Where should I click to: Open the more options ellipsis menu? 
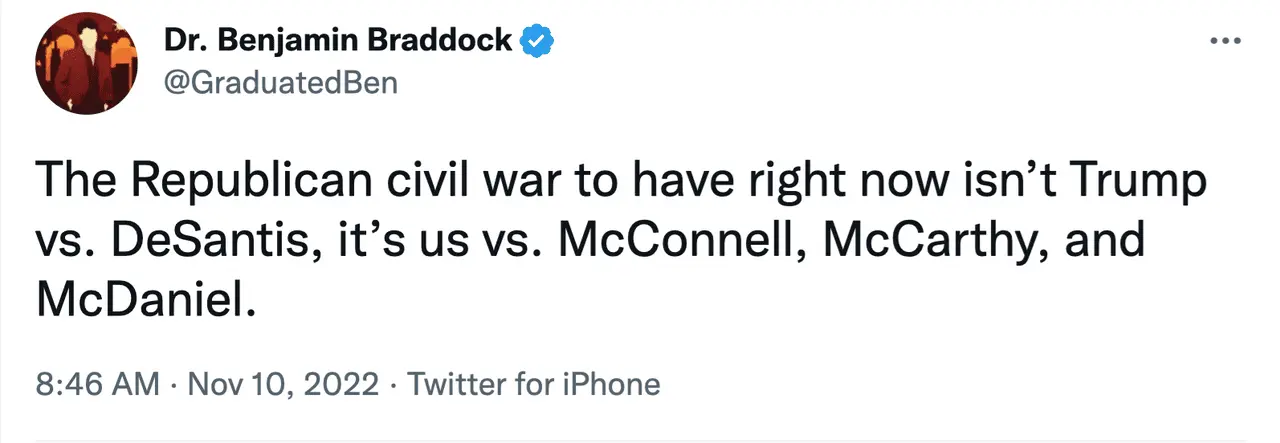click(x=1224, y=41)
